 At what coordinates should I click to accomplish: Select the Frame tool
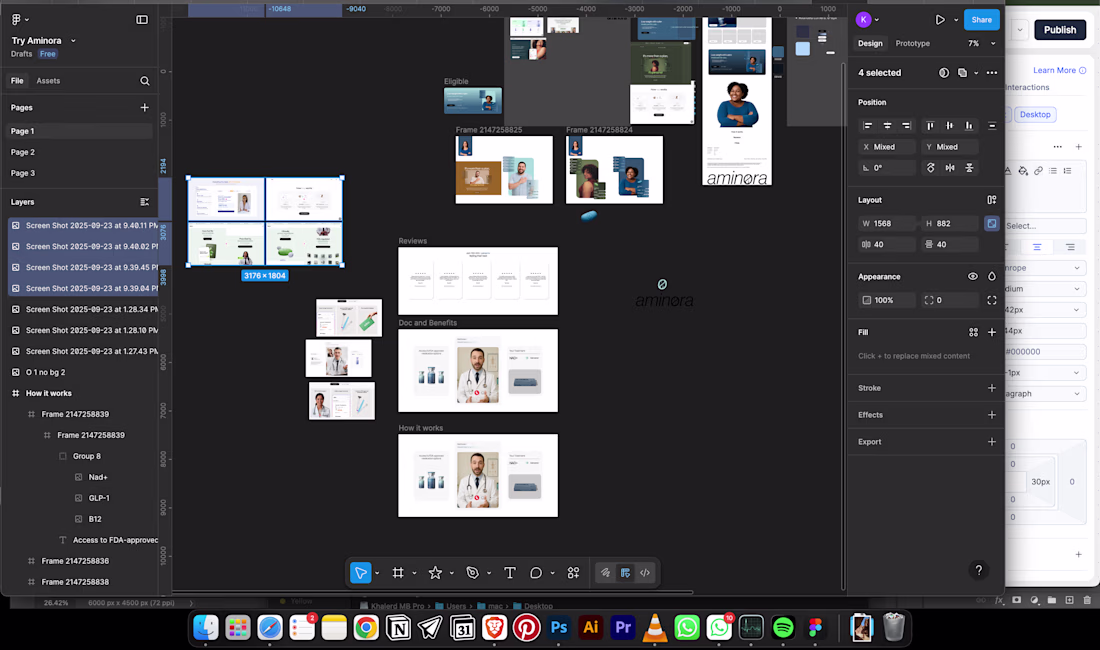click(x=398, y=573)
